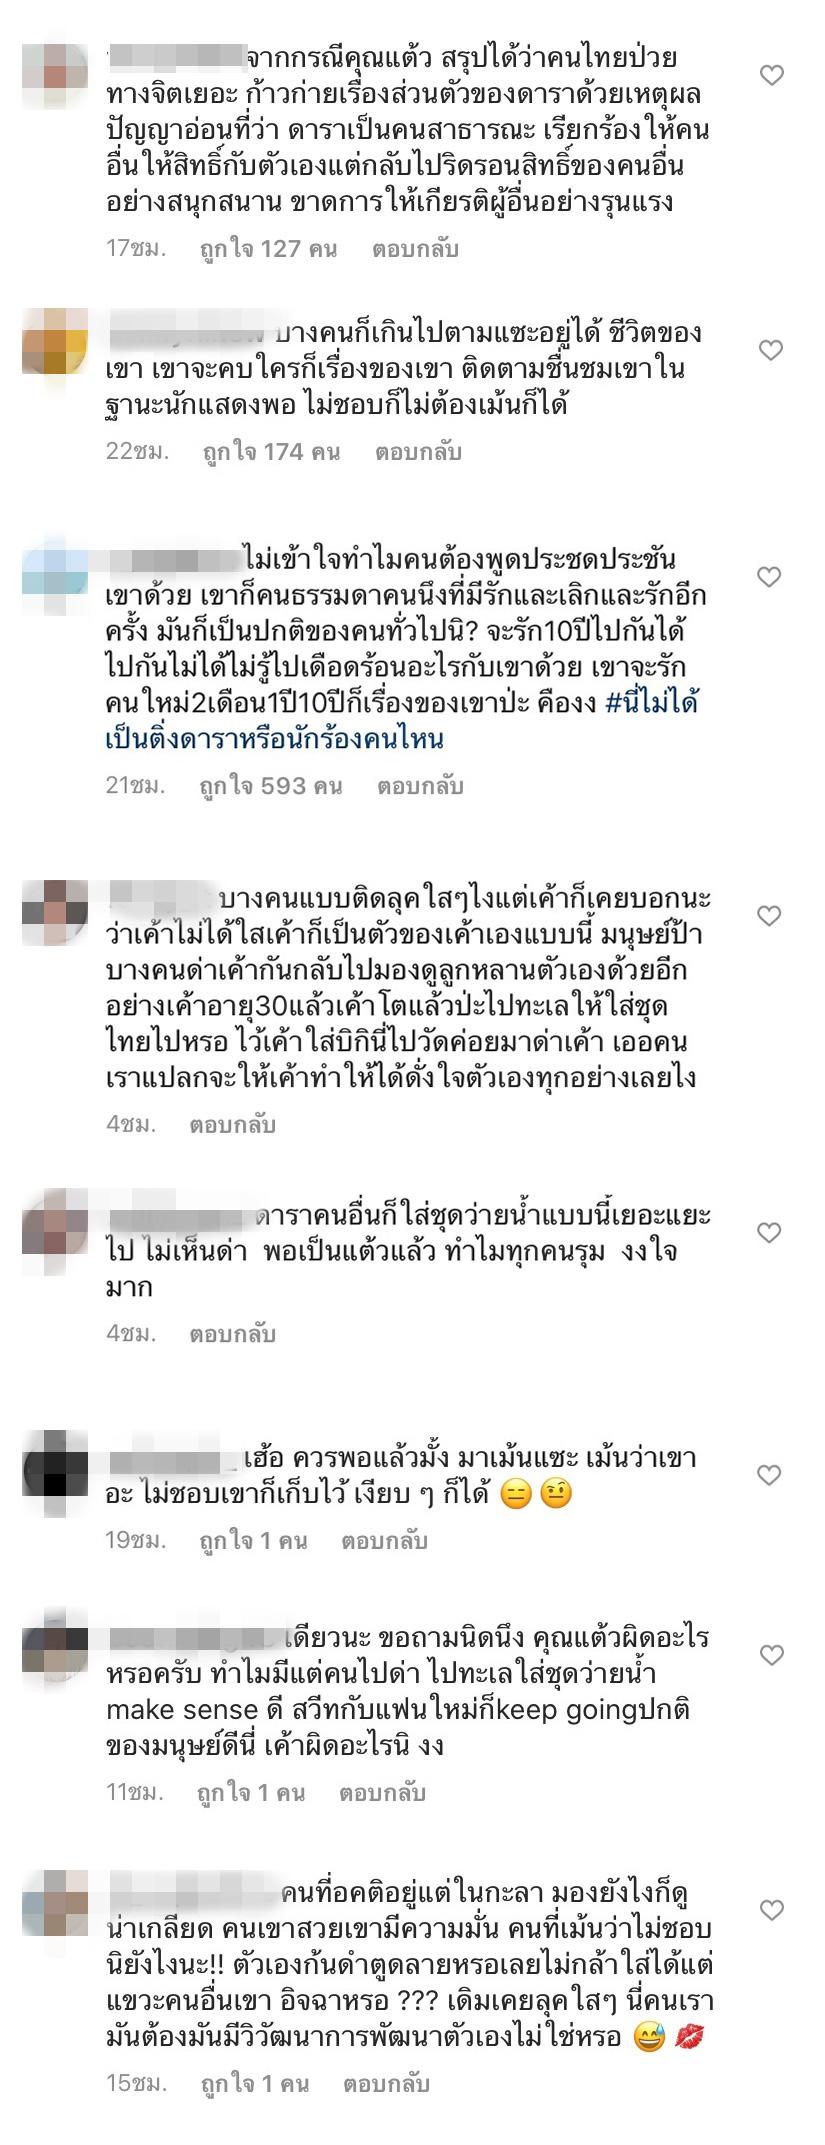The width and height of the screenshot is (825, 2145).
Task: Like the comment about other stars' swimsuits
Action: (771, 1233)
